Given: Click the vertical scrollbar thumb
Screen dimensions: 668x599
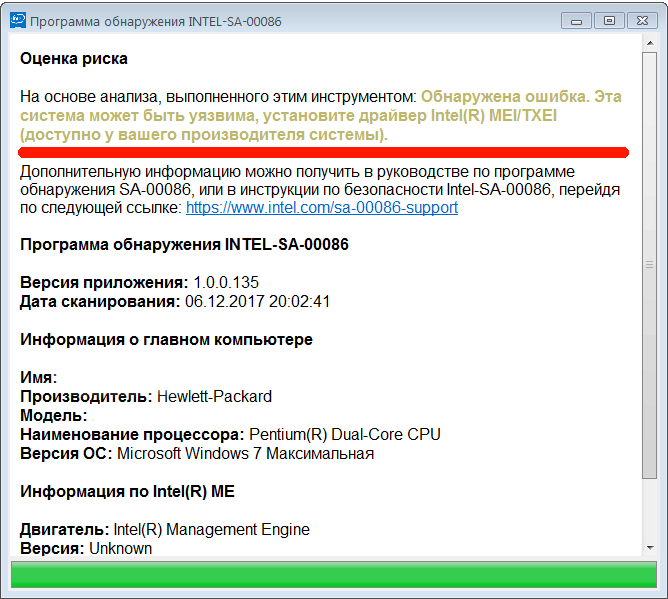Looking at the screenshot, I should (x=650, y=265).
